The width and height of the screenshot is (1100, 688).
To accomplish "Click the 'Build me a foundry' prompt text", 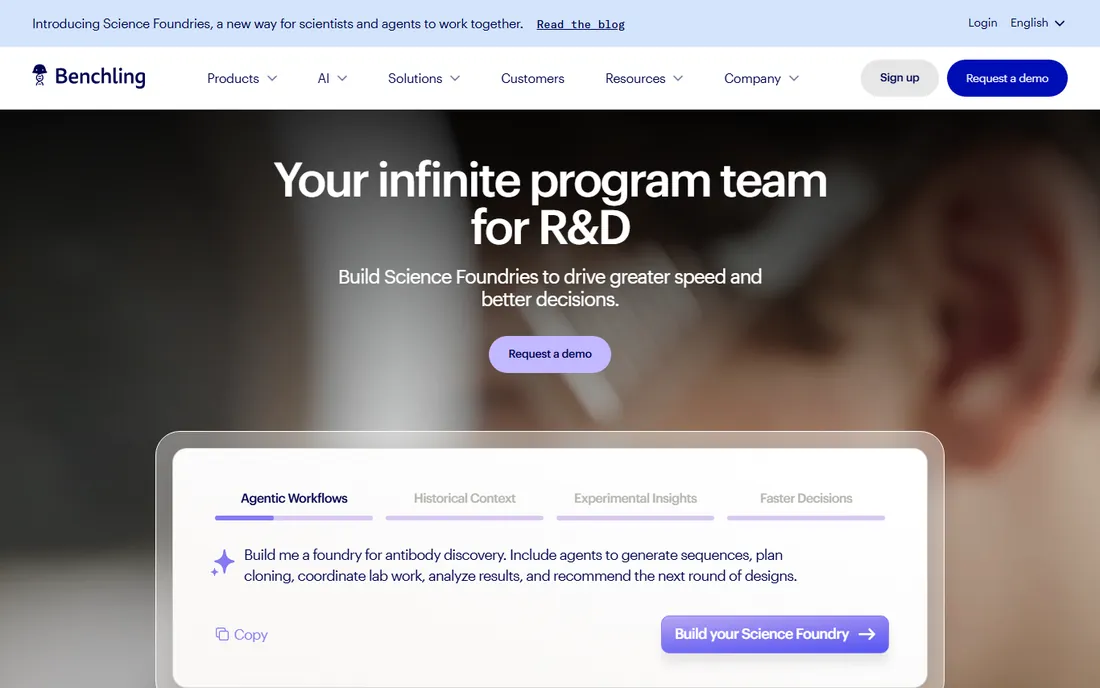I will coord(521,565).
